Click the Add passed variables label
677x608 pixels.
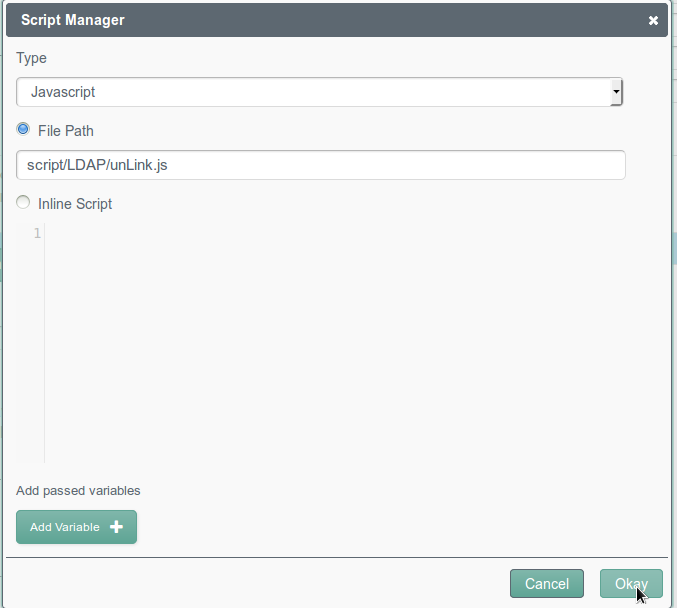(78, 491)
